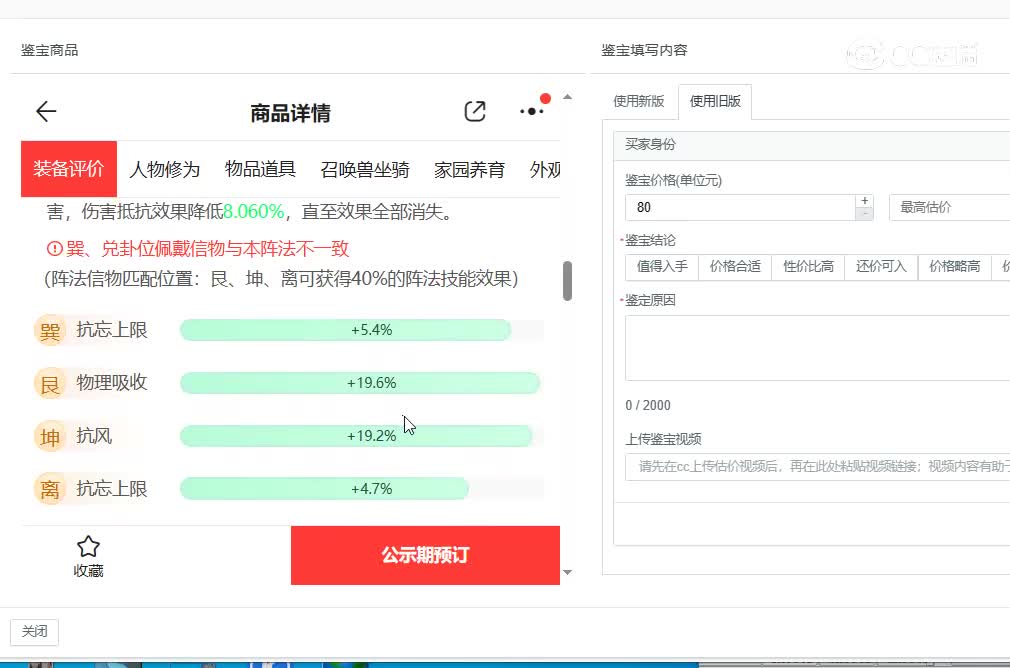Click the 艮 trigram badge icon
1010x668 pixels.
pos(49,383)
